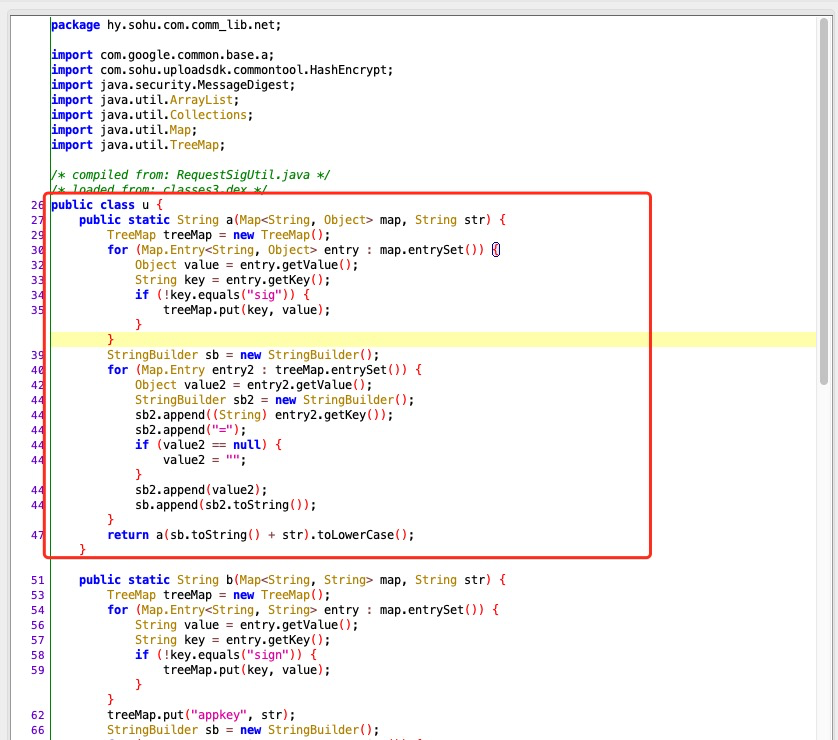Viewport: 838px width, 740px height.
Task: Click the closing brace on the yellow highlighted line
Action: click(111, 340)
